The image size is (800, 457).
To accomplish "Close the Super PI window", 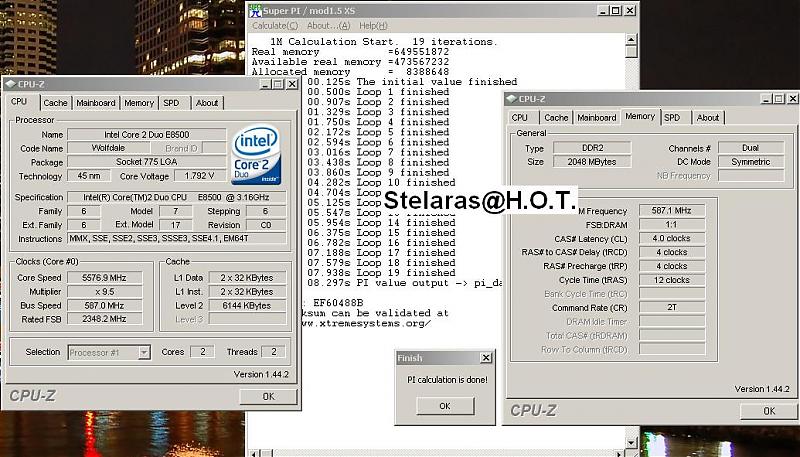I will [630, 10].
